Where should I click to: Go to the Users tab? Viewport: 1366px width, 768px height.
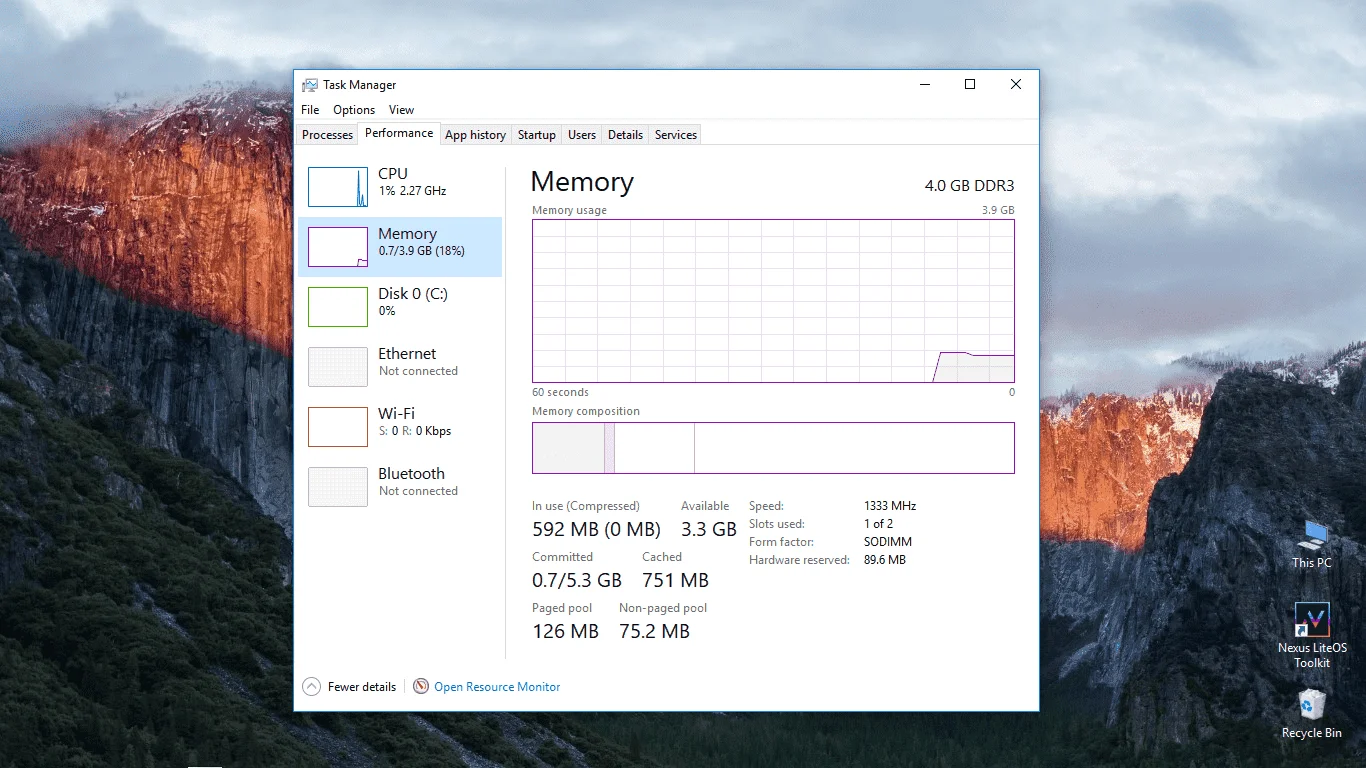coord(582,135)
